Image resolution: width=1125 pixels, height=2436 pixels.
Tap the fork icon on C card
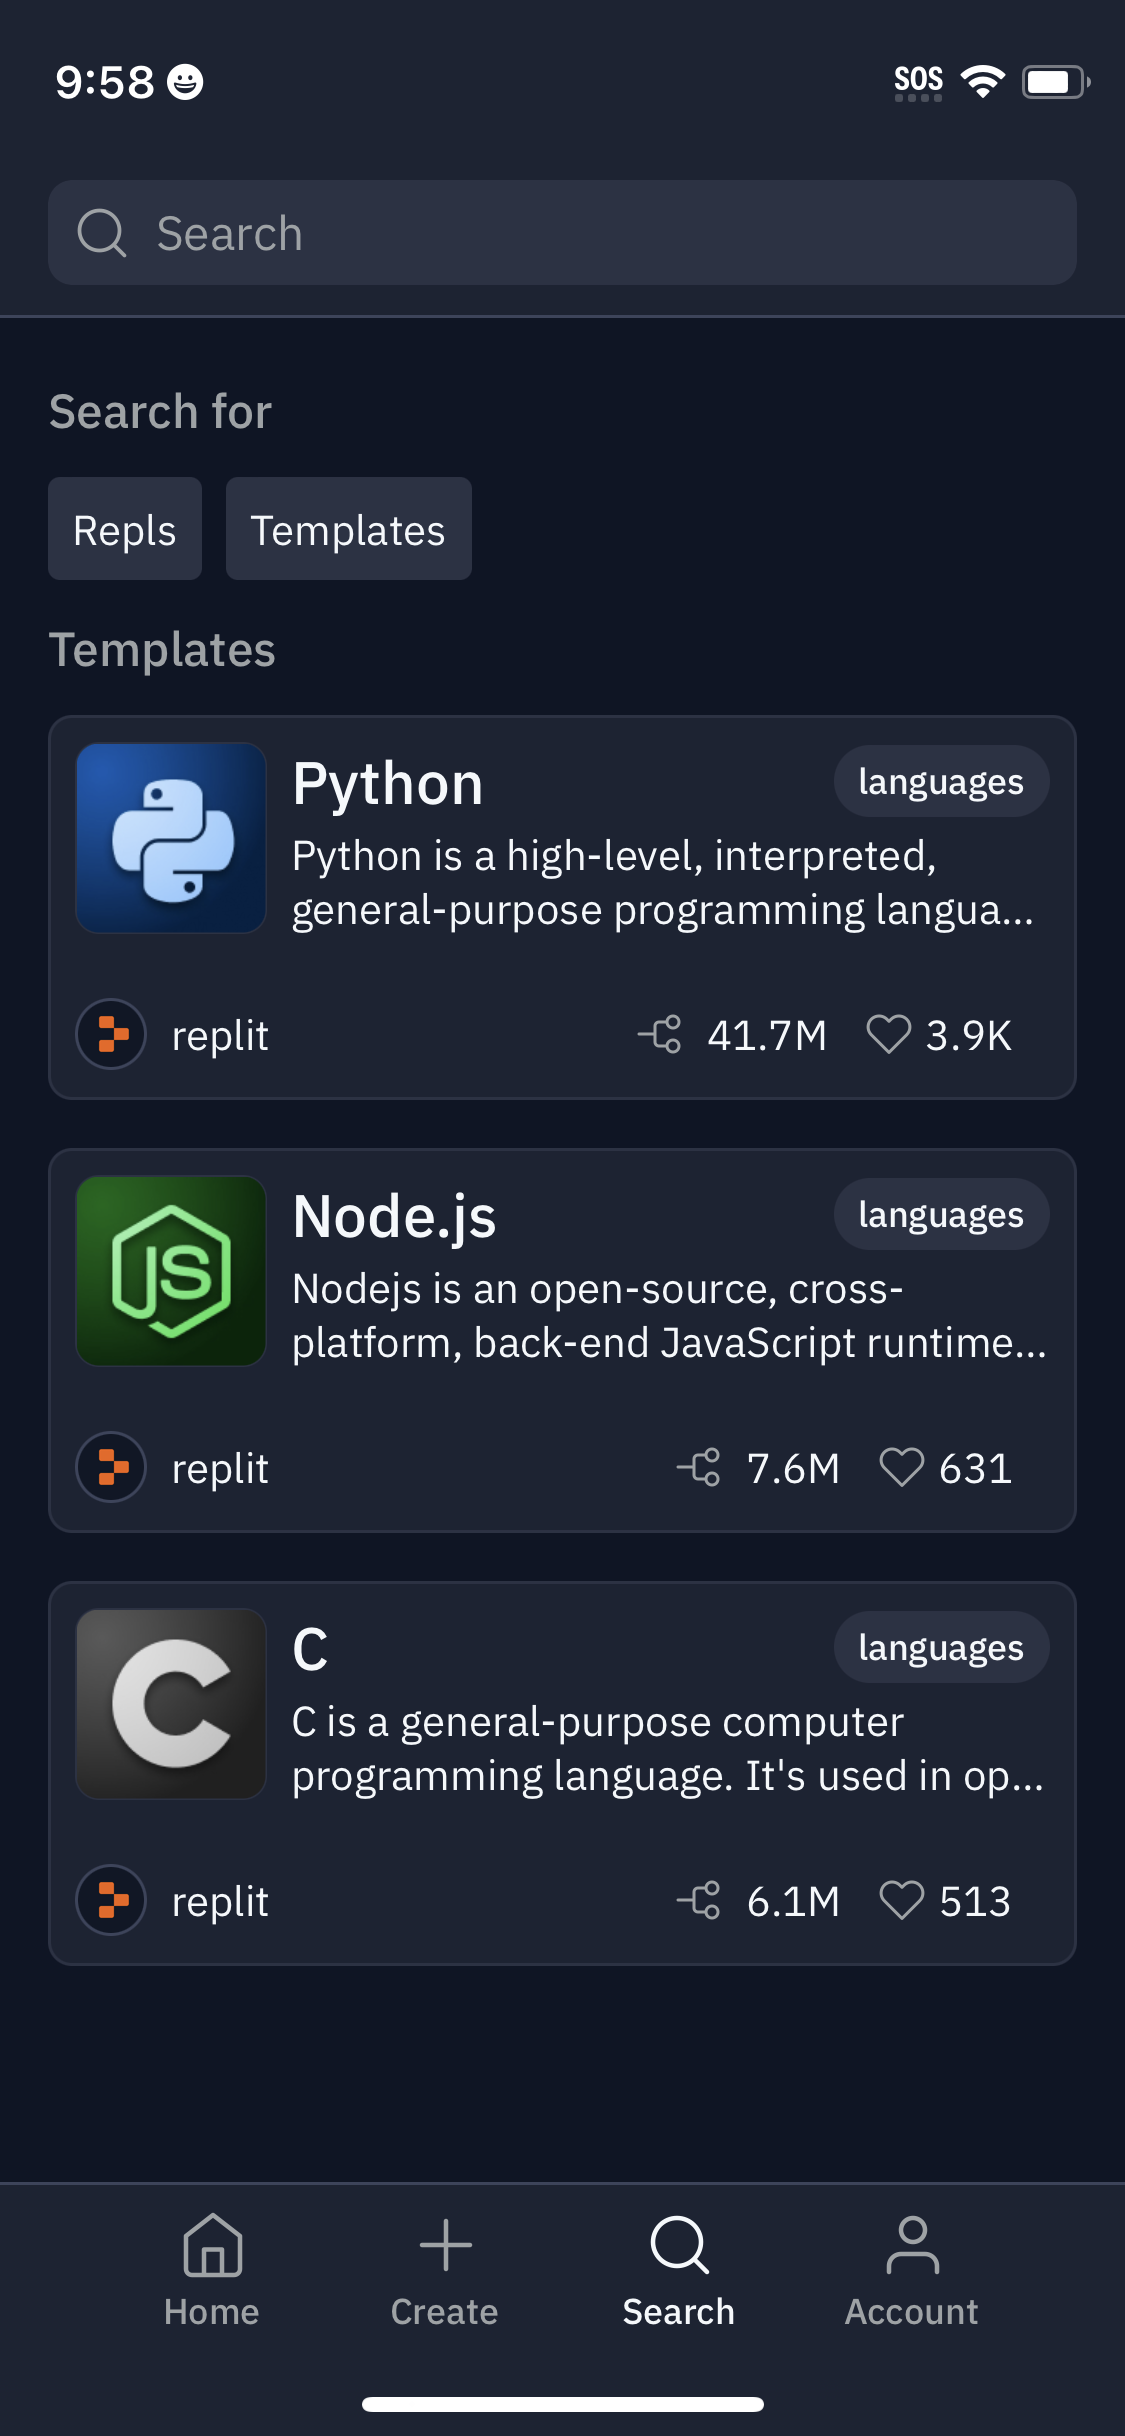click(700, 1900)
